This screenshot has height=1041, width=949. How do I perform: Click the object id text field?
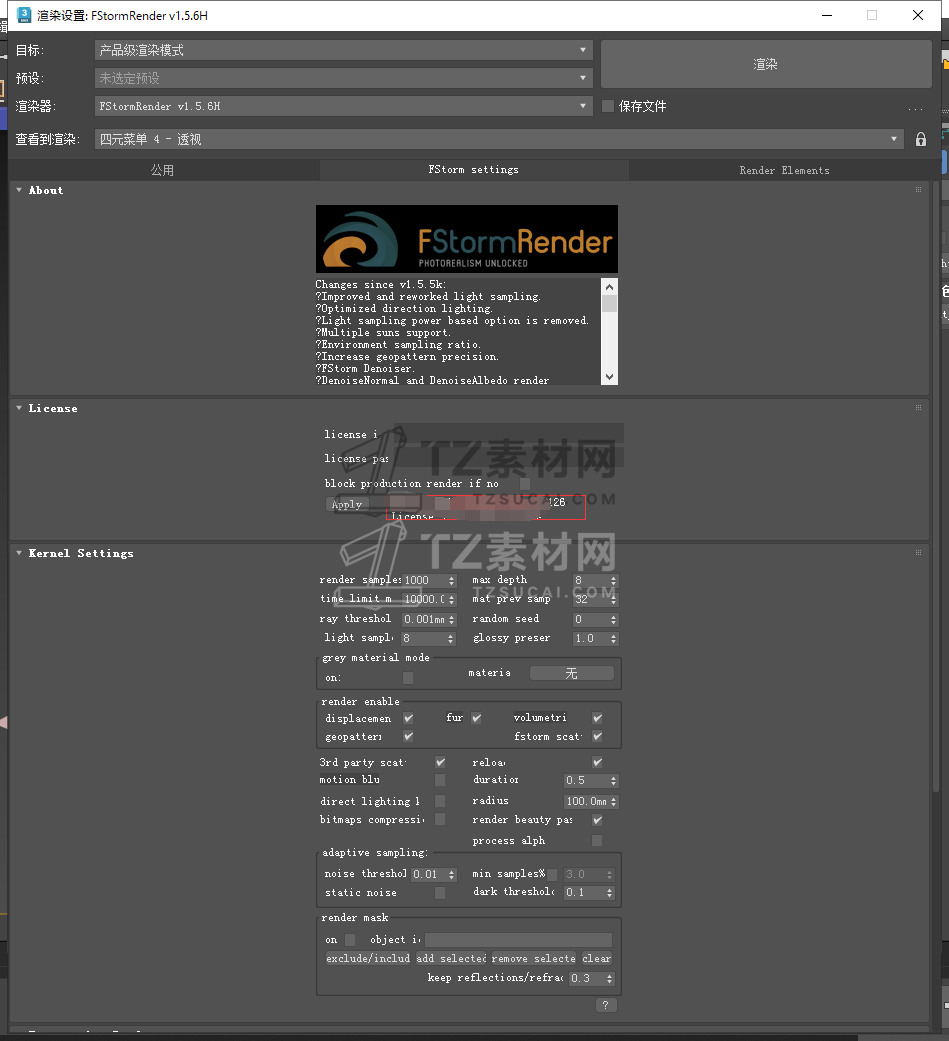(x=518, y=940)
